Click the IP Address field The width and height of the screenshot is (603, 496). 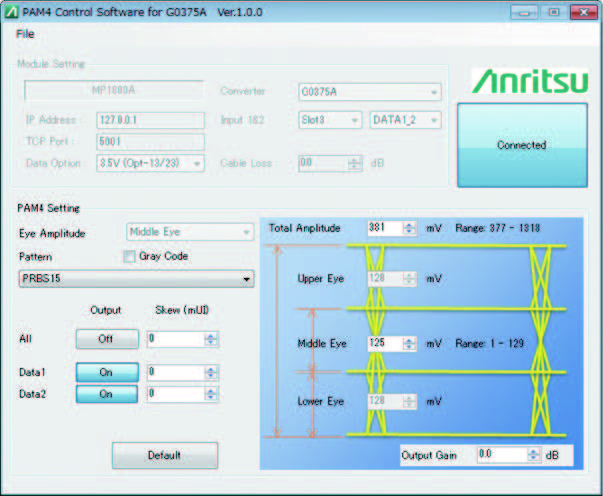(150, 120)
